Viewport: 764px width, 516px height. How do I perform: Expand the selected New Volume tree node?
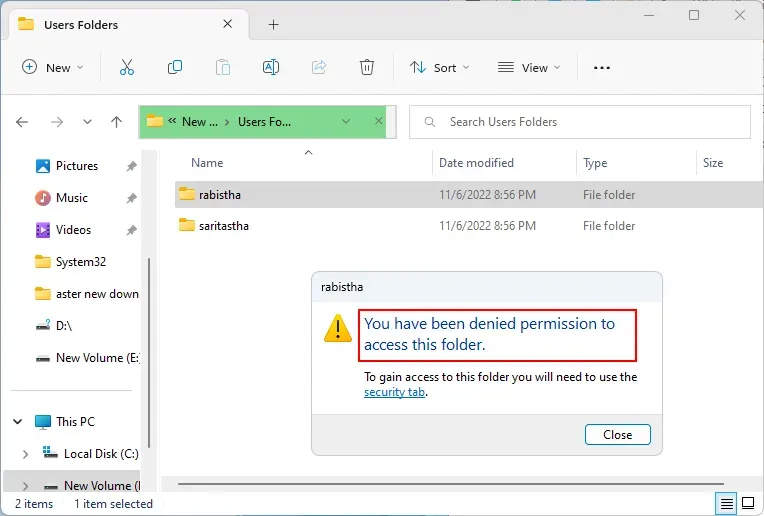tap(25, 486)
